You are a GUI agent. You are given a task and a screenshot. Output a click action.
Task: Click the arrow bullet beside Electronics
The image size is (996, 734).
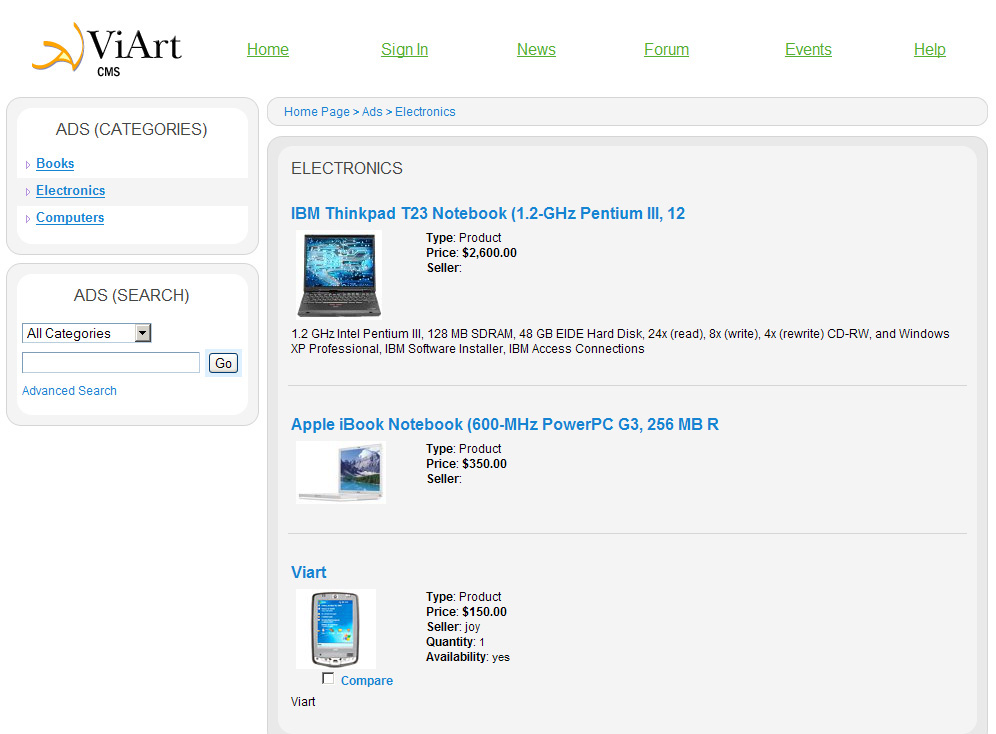click(x=27, y=192)
